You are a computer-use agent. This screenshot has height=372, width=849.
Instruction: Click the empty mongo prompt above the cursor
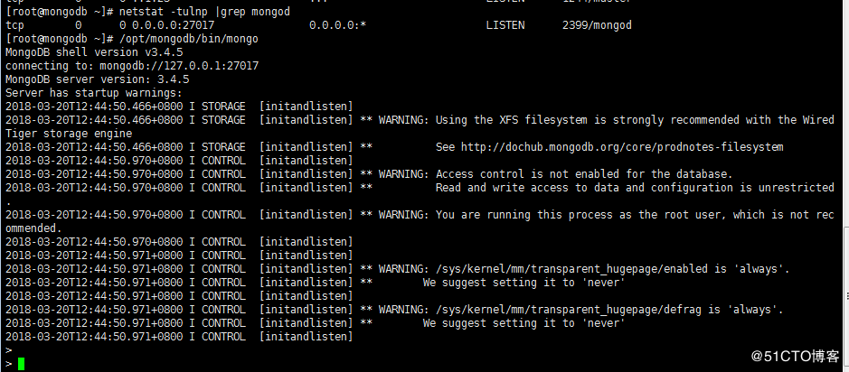click(x=8, y=350)
